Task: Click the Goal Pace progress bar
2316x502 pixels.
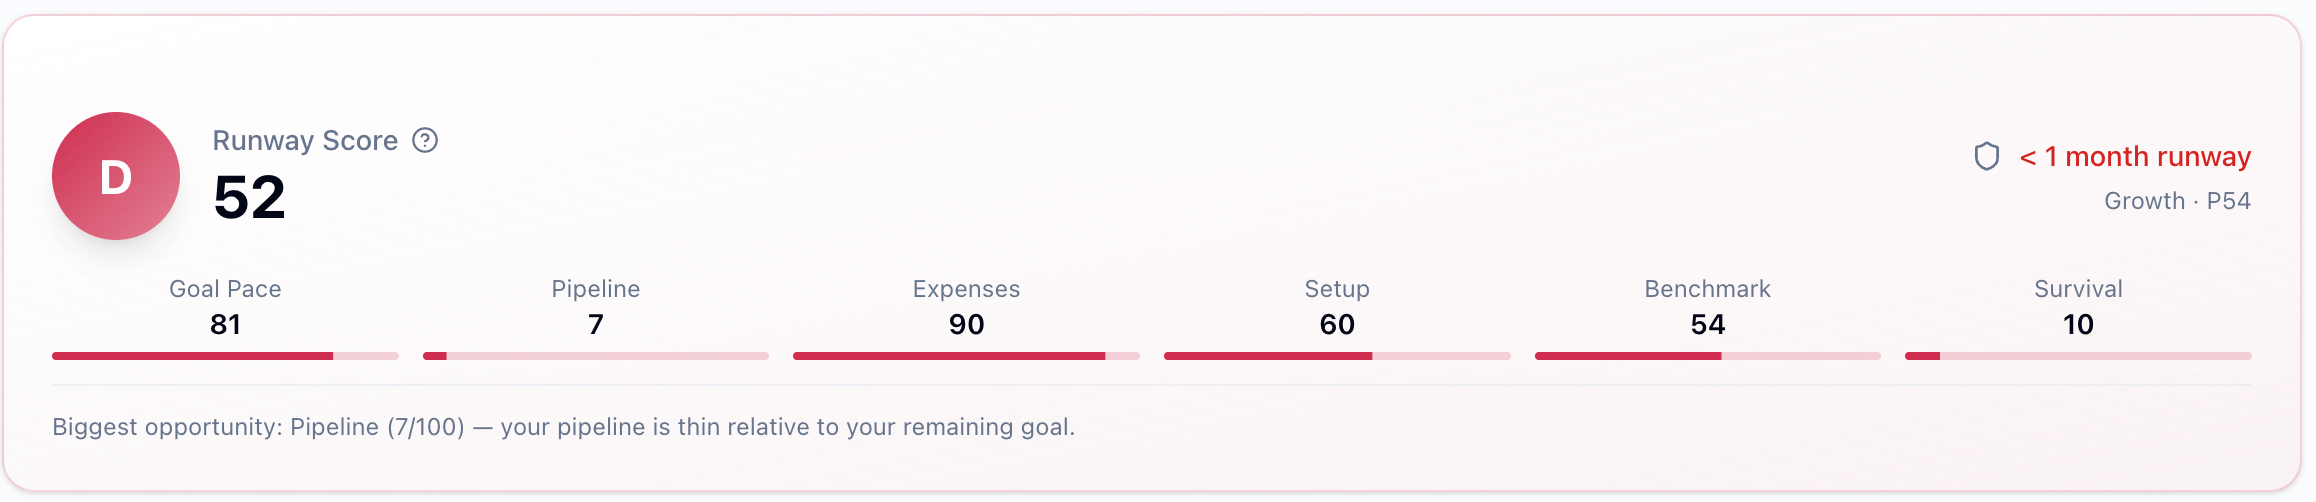Action: 225,356
